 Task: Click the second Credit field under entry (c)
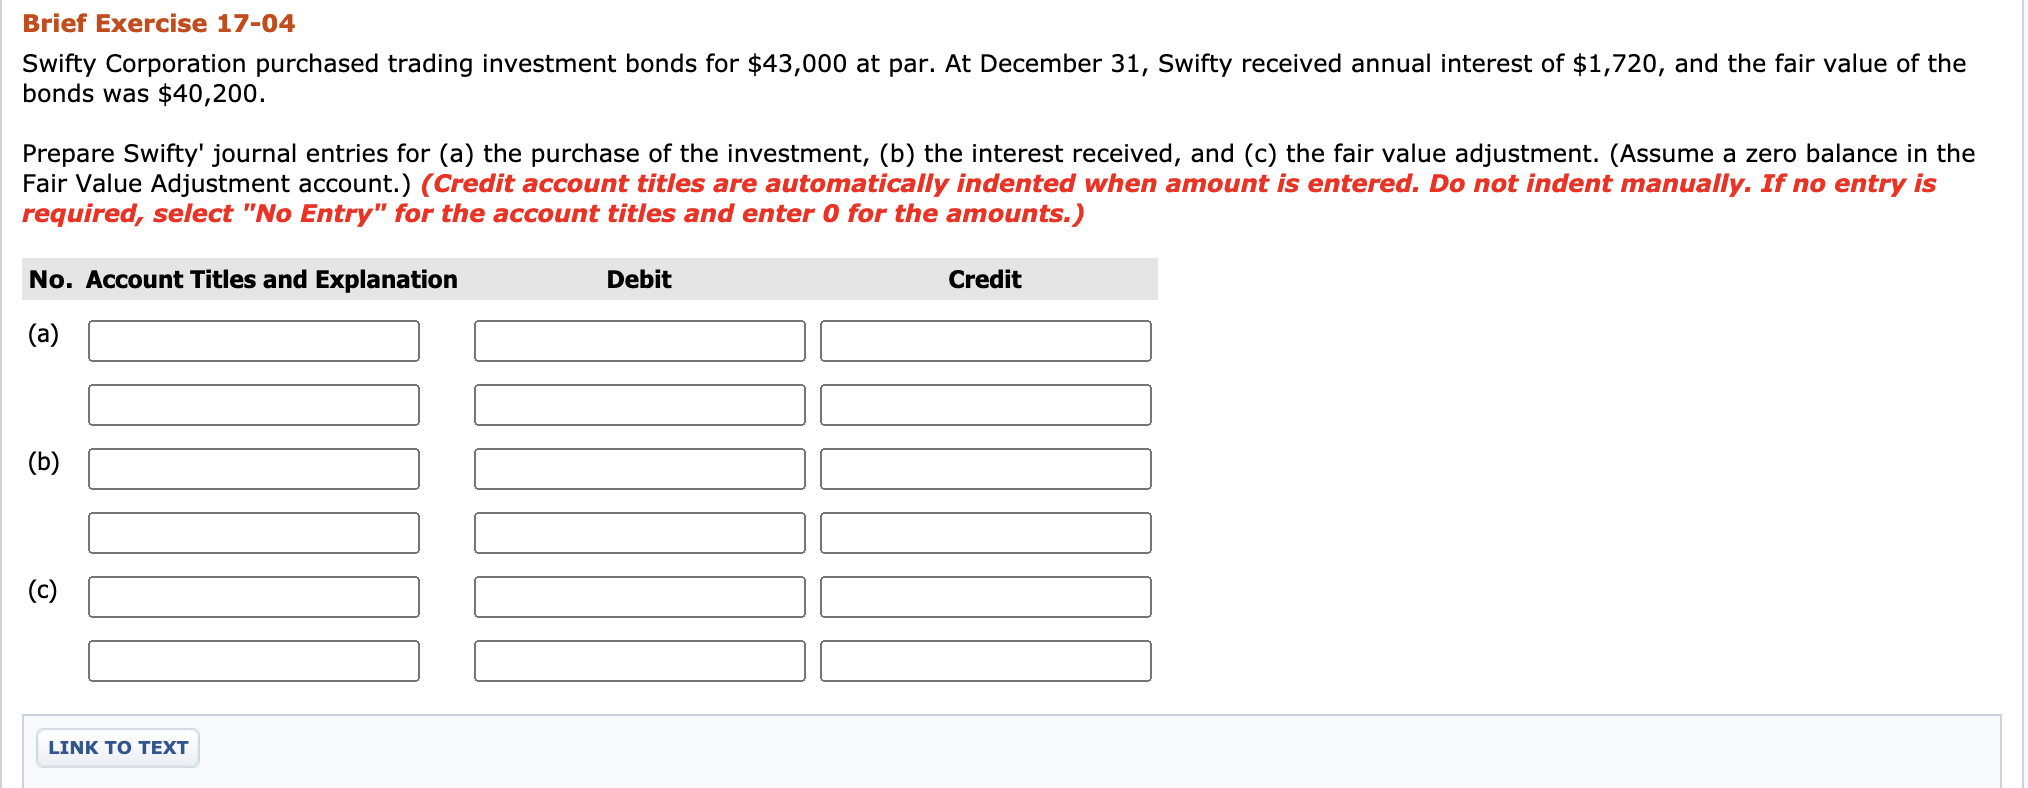pyautogui.click(x=985, y=660)
